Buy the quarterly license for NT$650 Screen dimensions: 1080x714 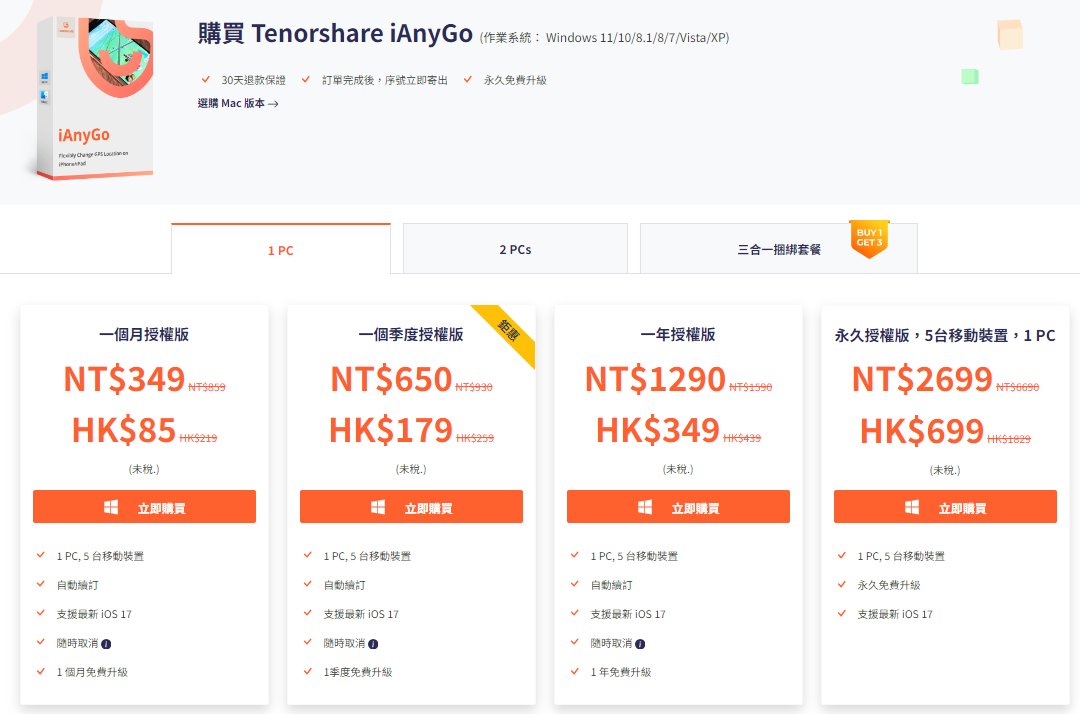point(411,507)
